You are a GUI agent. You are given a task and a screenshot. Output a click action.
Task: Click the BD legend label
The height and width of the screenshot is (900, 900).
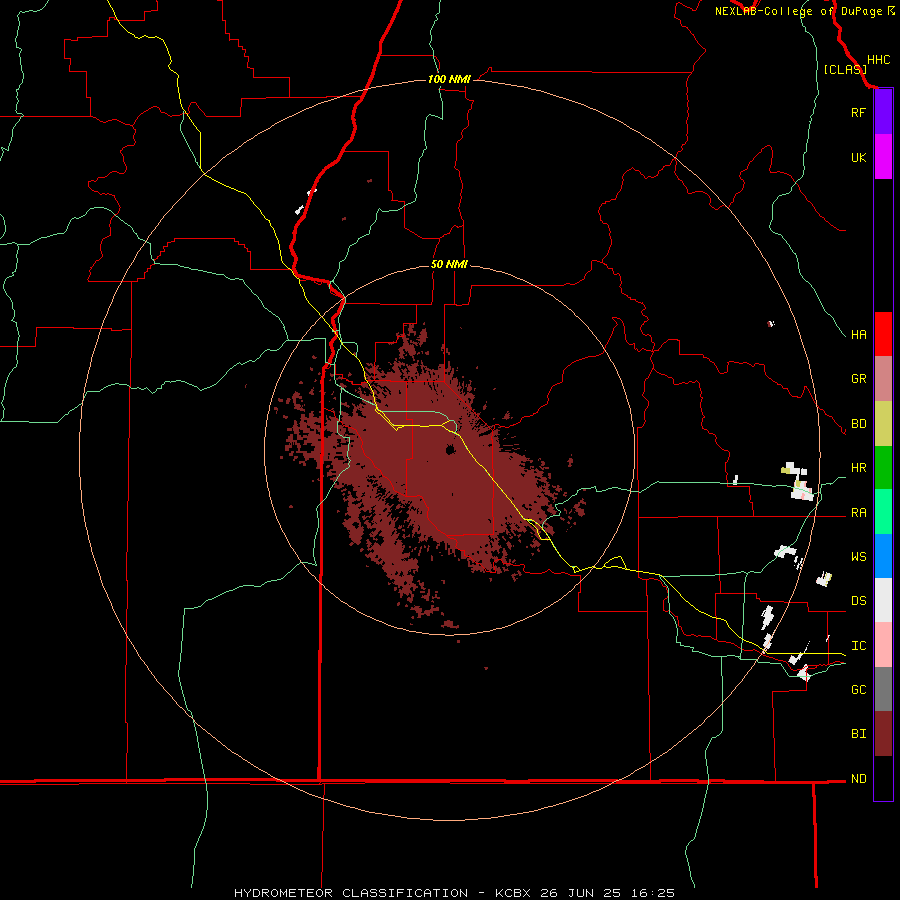(x=858, y=424)
